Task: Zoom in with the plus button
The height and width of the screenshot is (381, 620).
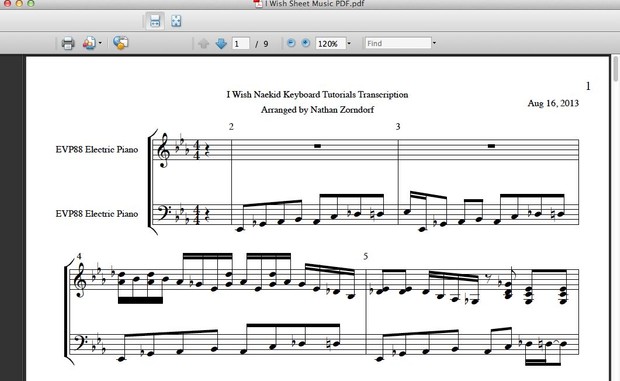Action: point(306,43)
